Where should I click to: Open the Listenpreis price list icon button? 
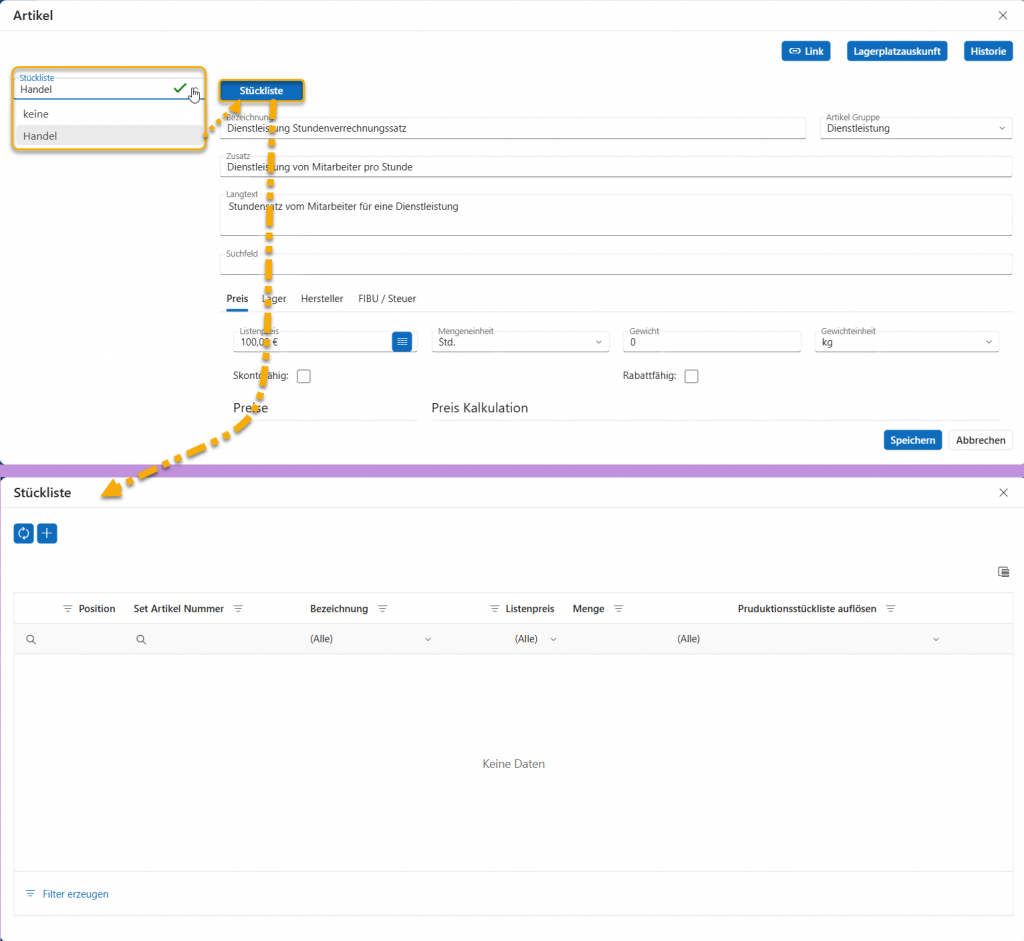click(402, 342)
